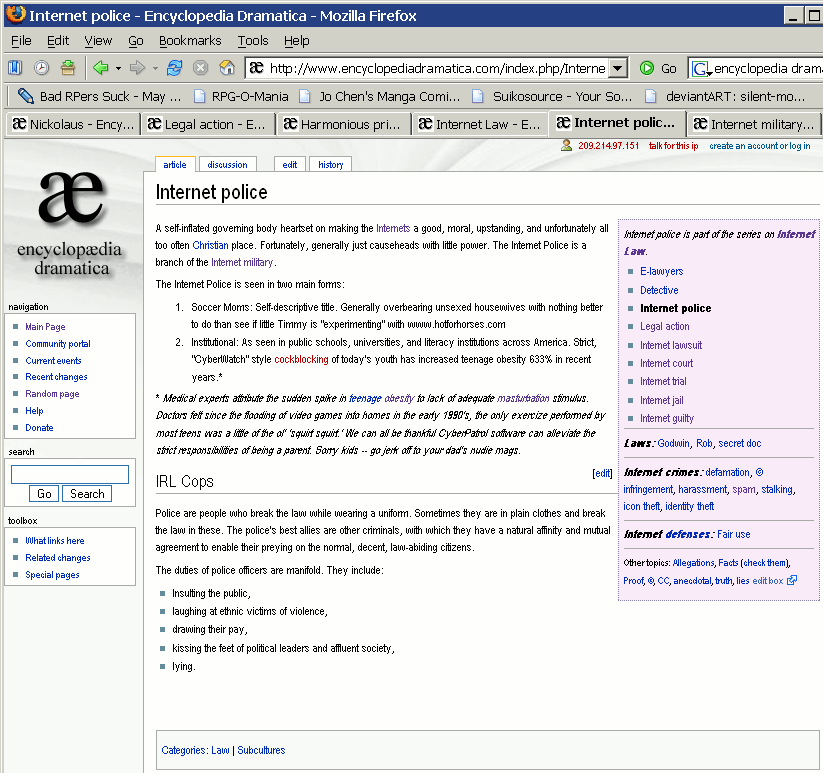Image resolution: width=823 pixels, height=773 pixels.
Task: Reload the current page
Action: [174, 68]
